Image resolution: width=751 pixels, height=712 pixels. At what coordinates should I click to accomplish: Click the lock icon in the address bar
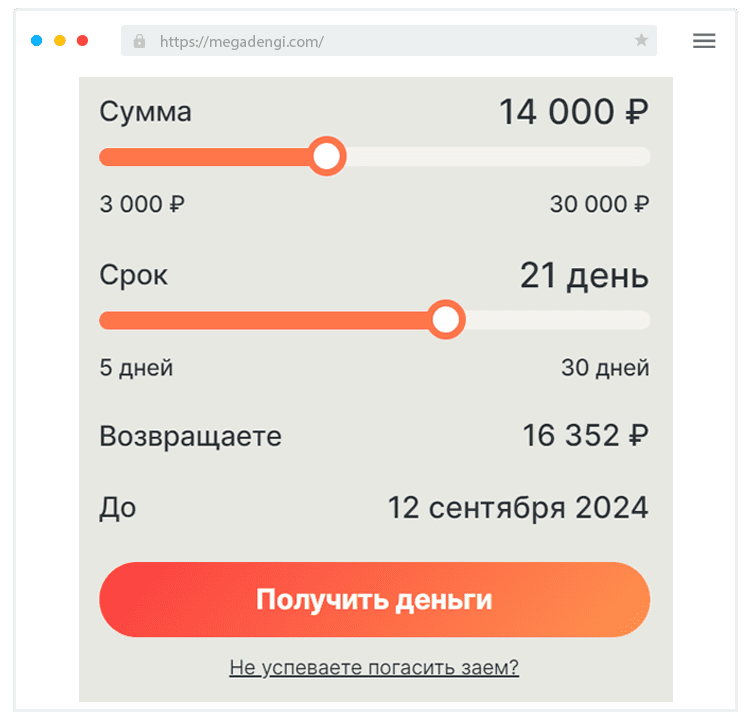tap(139, 41)
